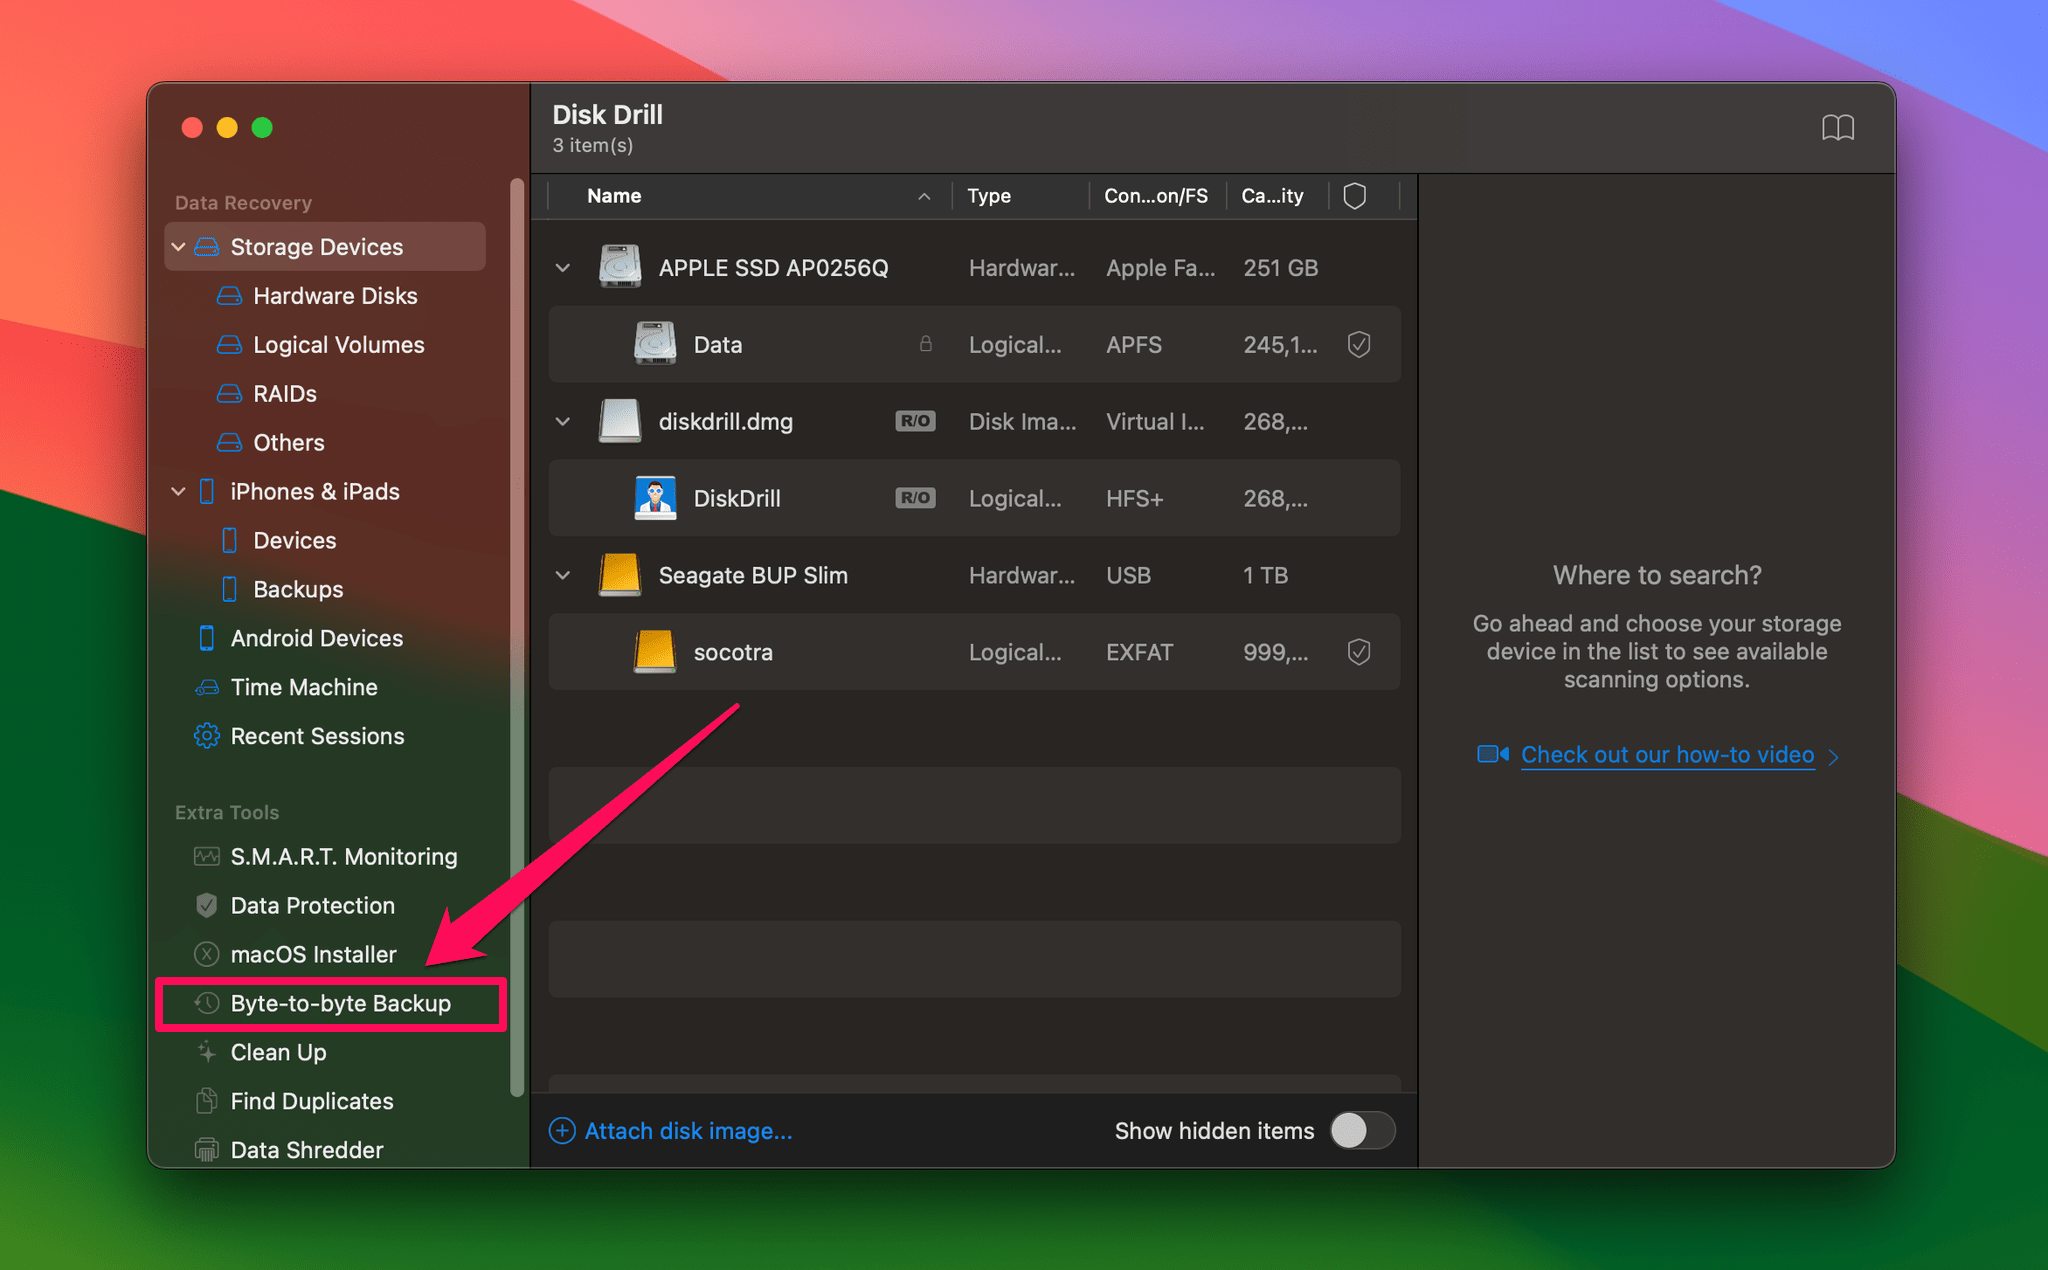The width and height of the screenshot is (2048, 1270).
Task: Open the how-to video link
Action: (1666, 754)
